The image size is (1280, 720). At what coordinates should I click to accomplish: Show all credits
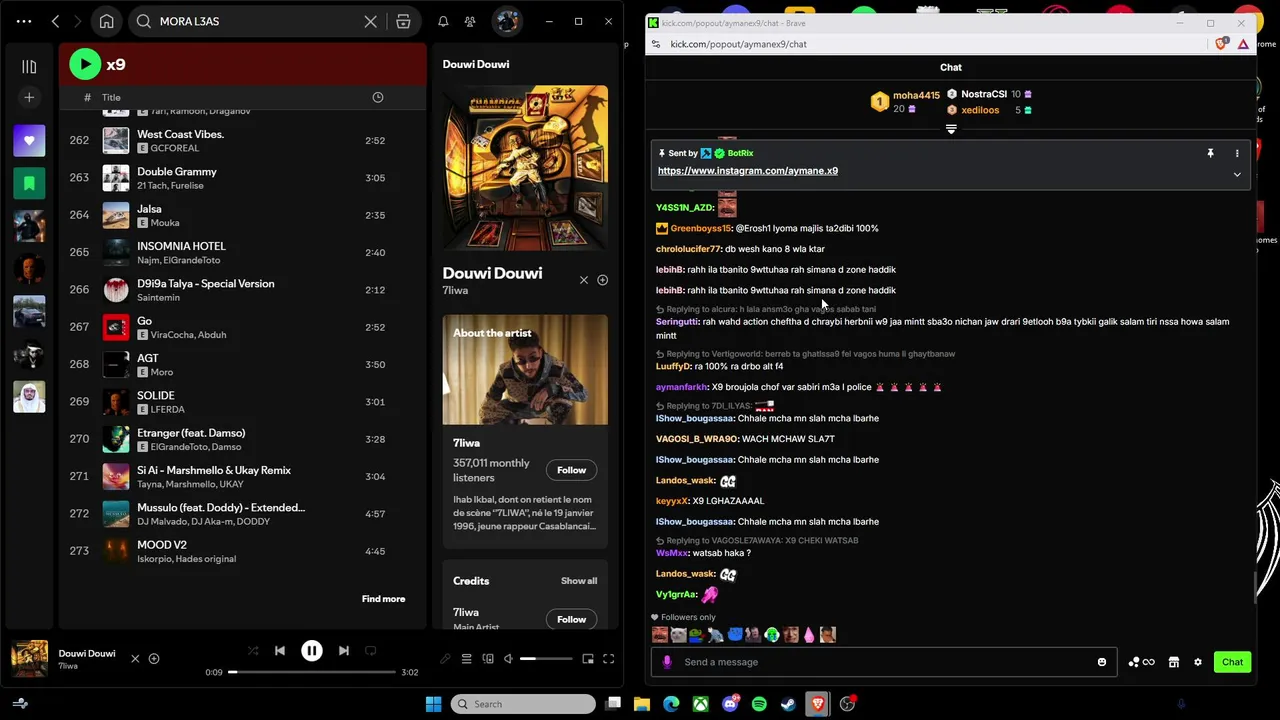579,581
